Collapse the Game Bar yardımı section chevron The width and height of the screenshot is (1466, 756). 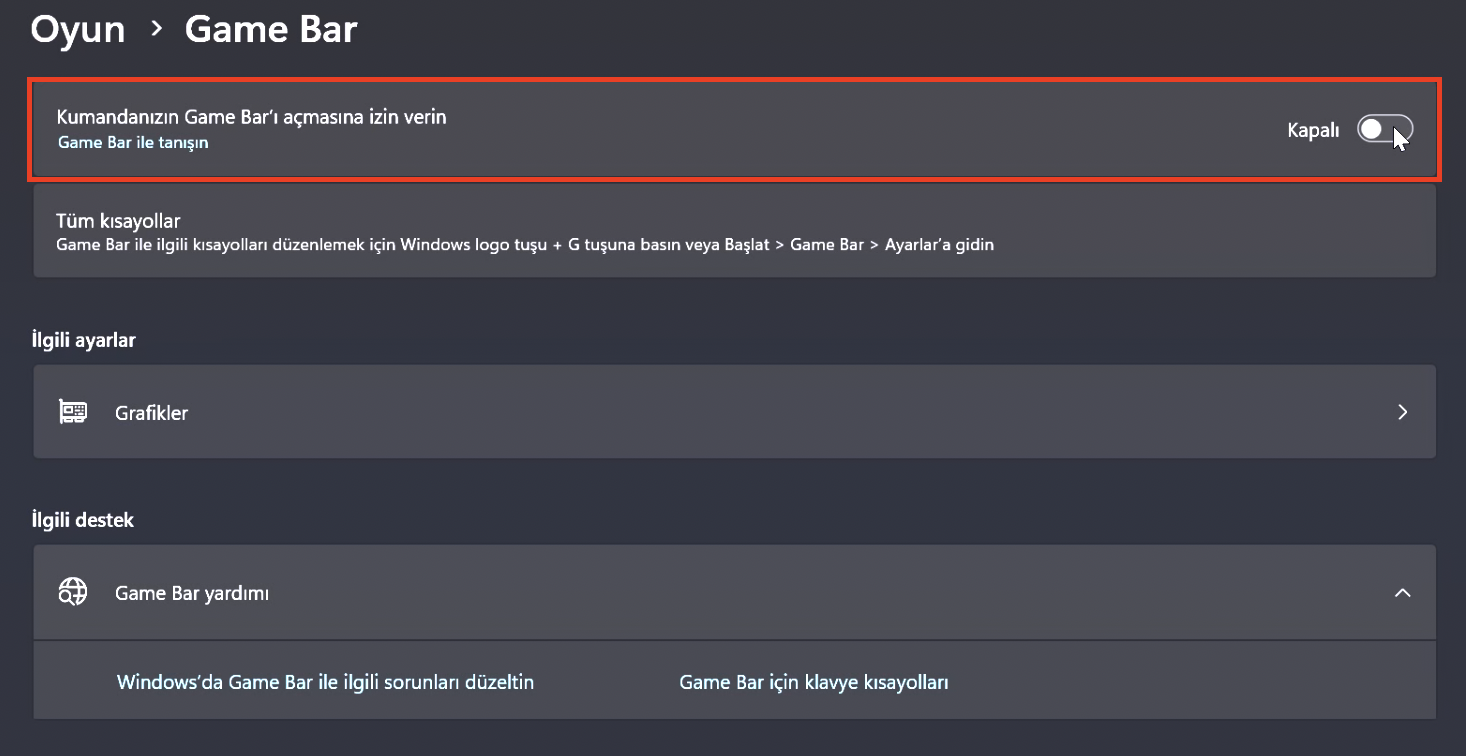1402,593
